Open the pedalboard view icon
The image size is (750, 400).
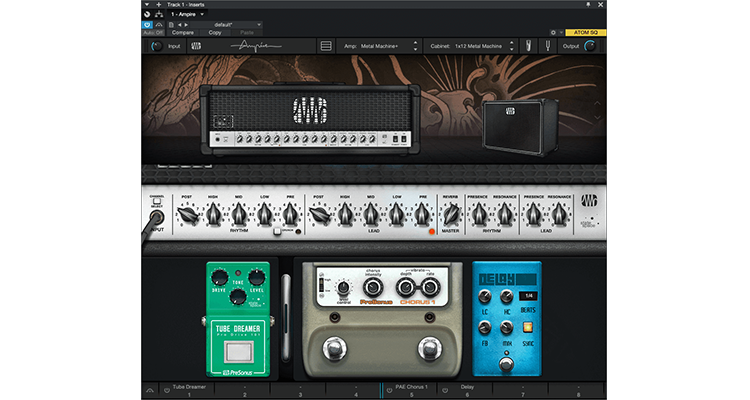[196, 46]
